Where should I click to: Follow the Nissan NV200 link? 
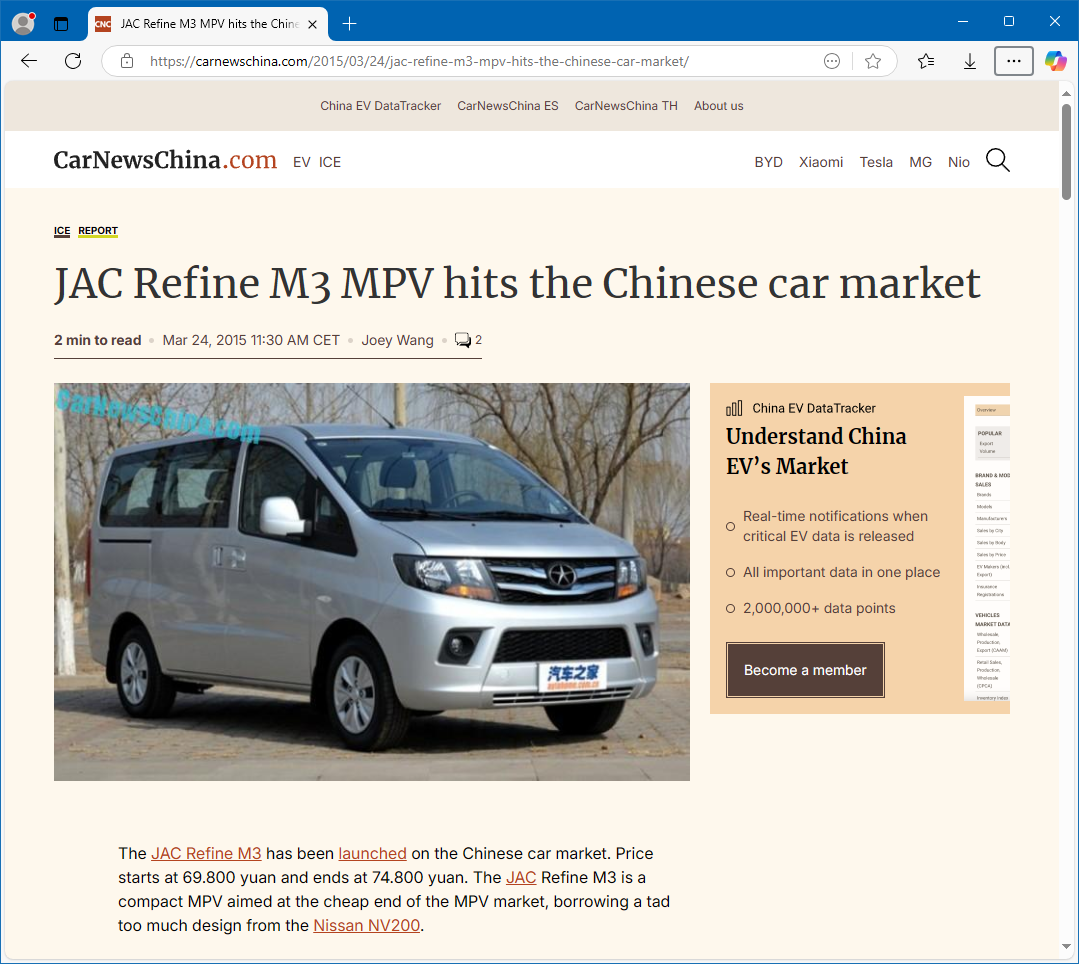[366, 925]
